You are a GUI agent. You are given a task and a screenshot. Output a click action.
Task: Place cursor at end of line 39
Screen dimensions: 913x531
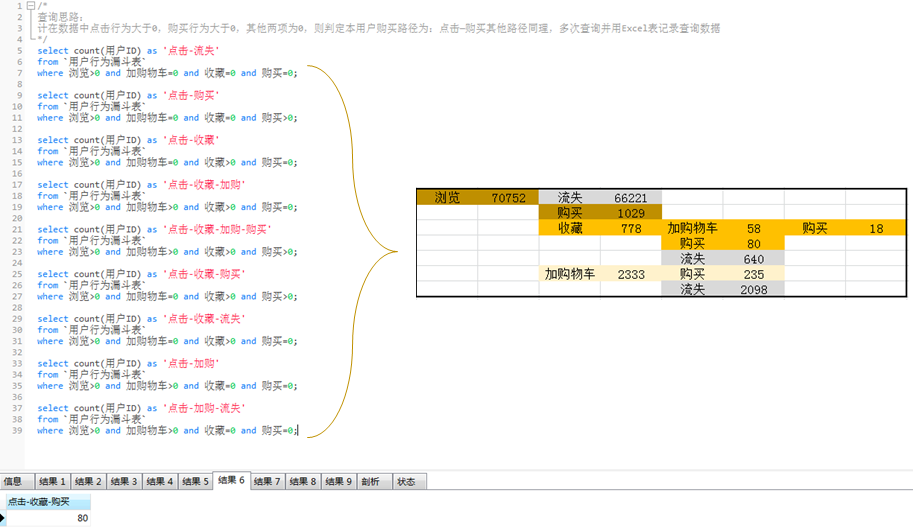click(x=298, y=431)
